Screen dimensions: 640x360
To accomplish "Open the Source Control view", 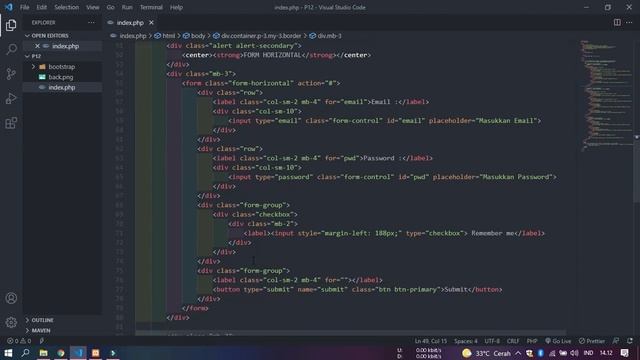I will (x=11, y=74).
